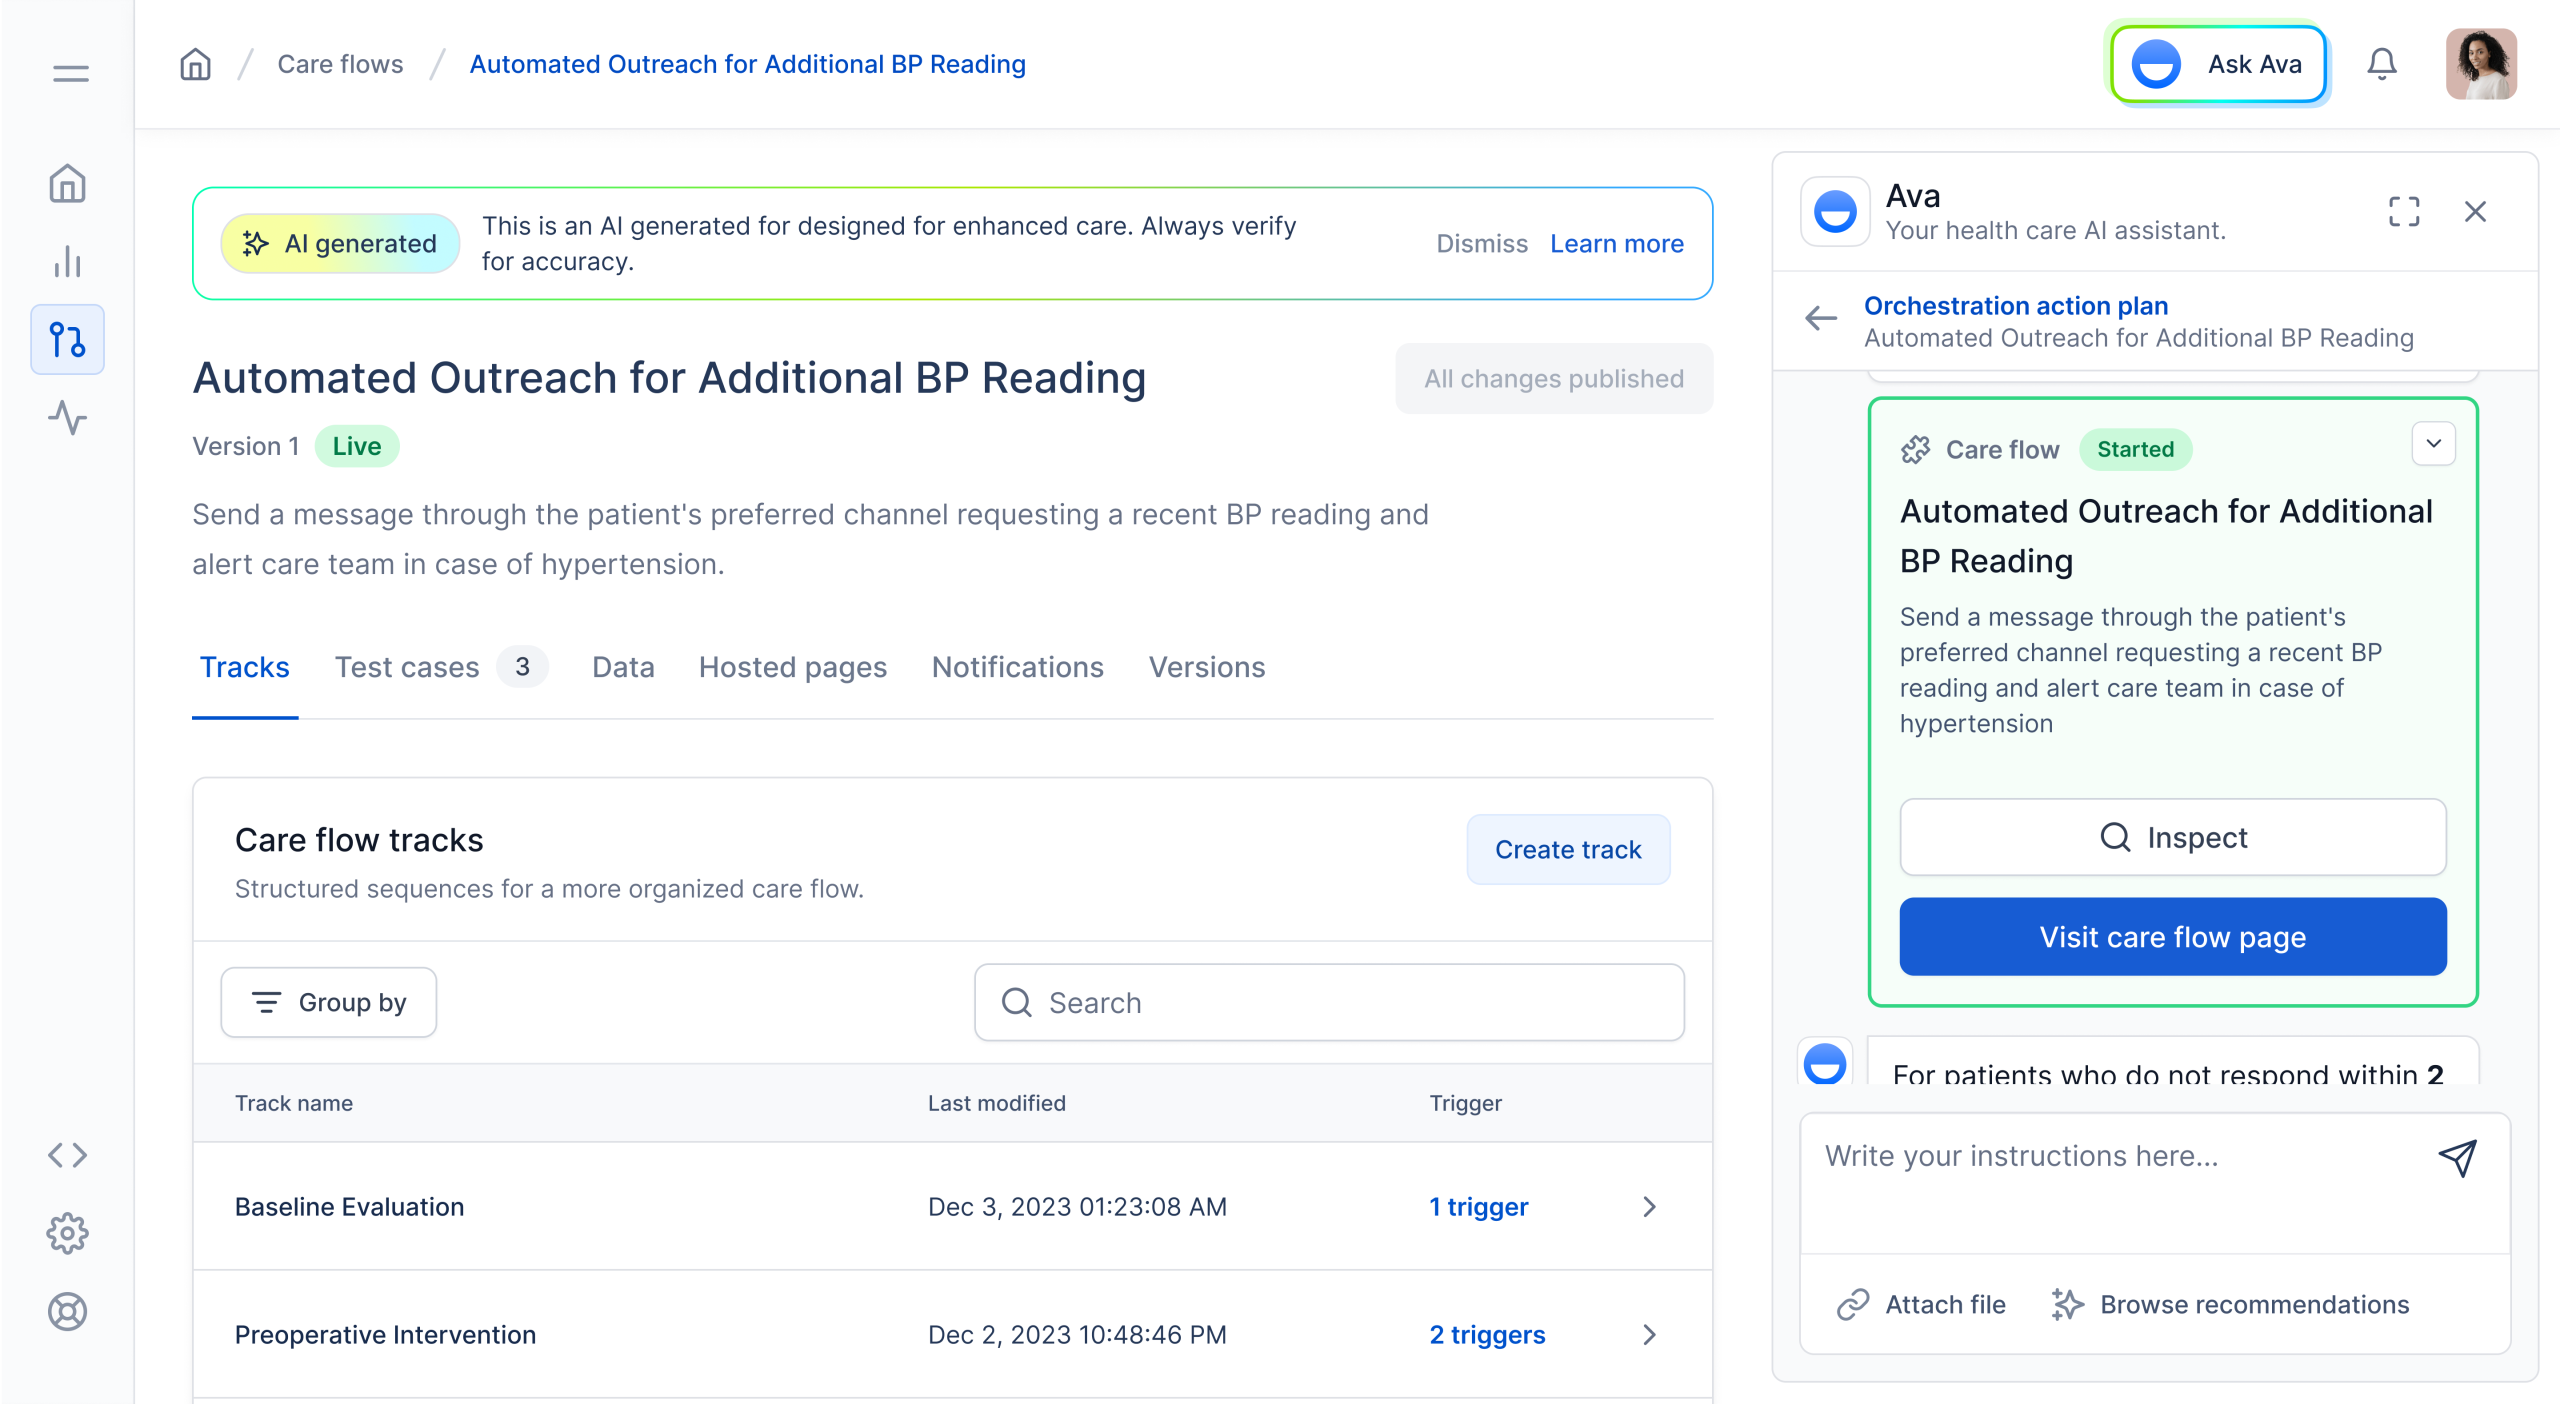Focus the tracks Search field

1329,1002
